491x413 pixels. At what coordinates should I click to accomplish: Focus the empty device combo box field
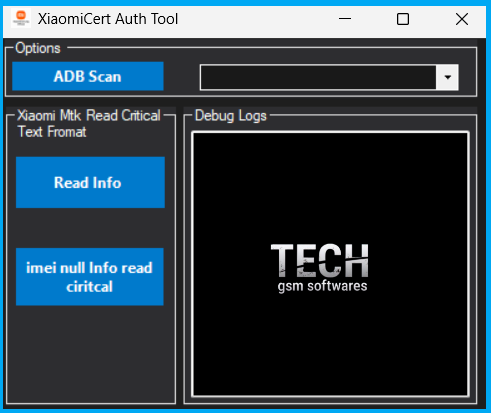318,77
